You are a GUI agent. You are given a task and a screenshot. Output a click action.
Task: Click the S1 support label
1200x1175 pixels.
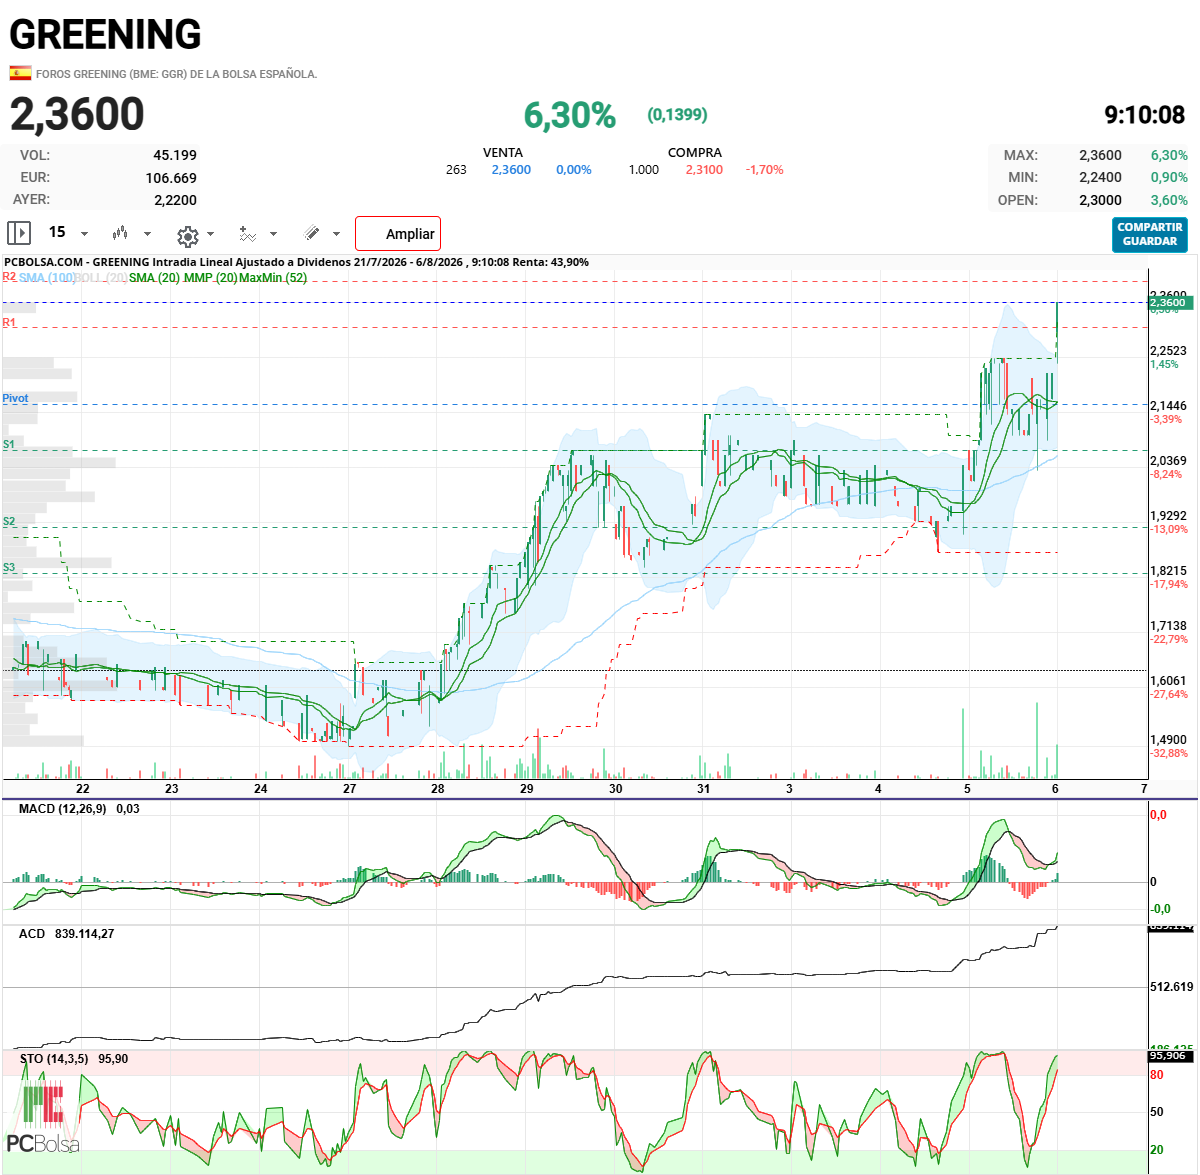tap(9, 444)
